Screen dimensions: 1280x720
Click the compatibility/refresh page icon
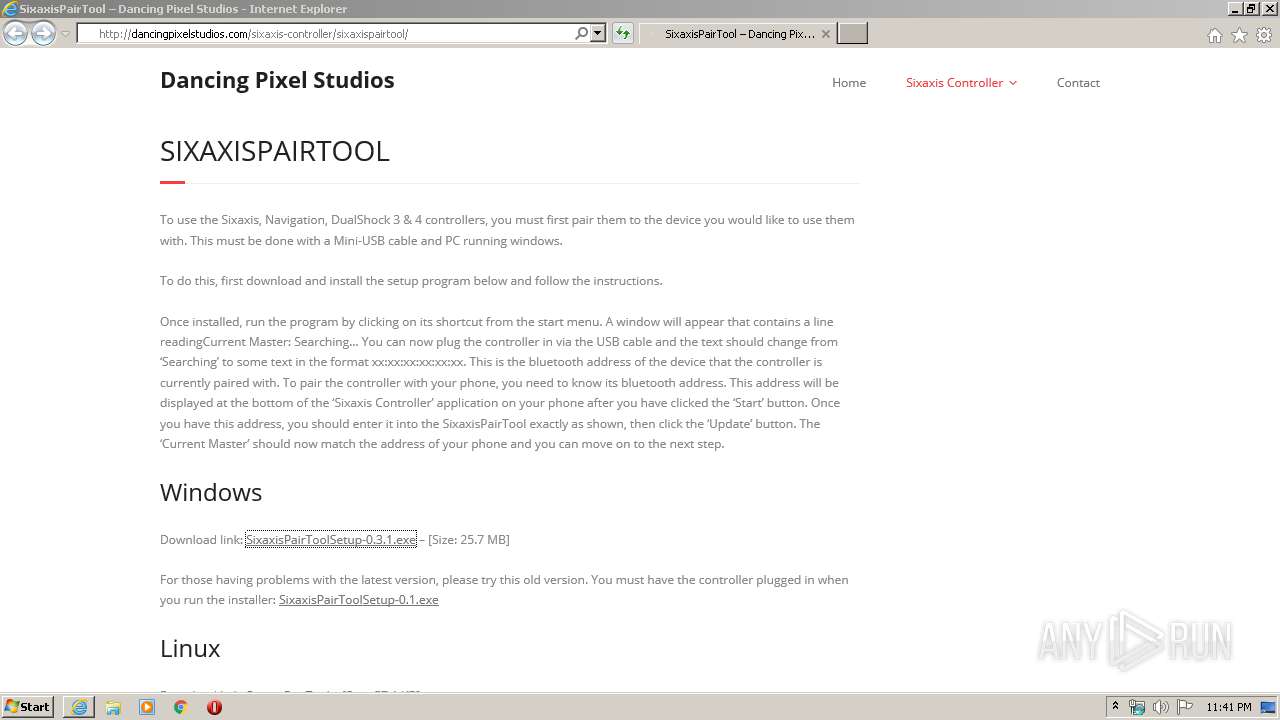click(622, 34)
